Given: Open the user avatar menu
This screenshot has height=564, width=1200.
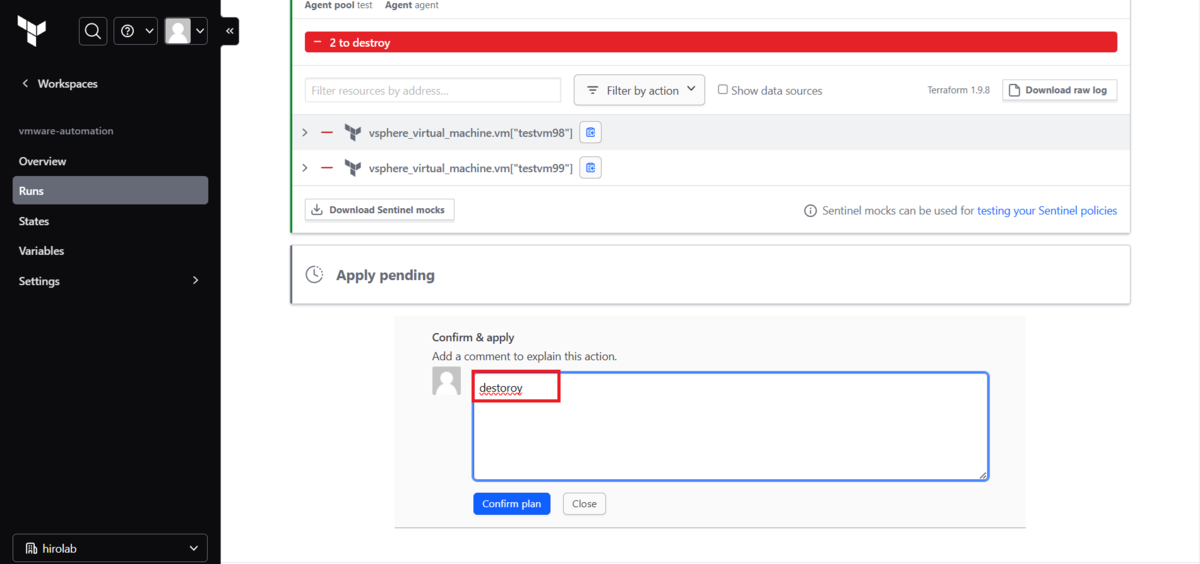Looking at the screenshot, I should coord(186,31).
